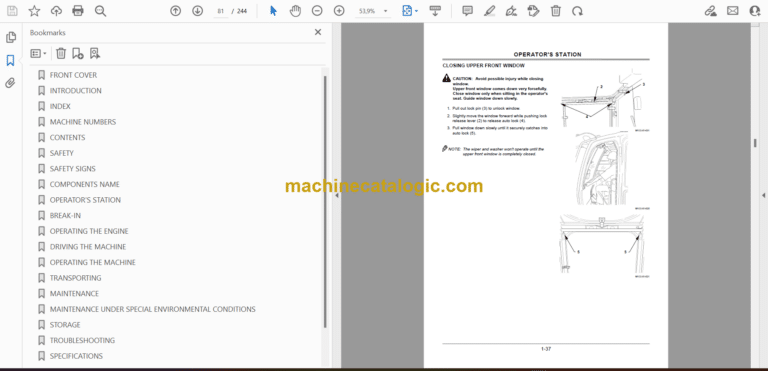Click the find current bookmark icon
The width and height of the screenshot is (768, 371).
[95, 53]
